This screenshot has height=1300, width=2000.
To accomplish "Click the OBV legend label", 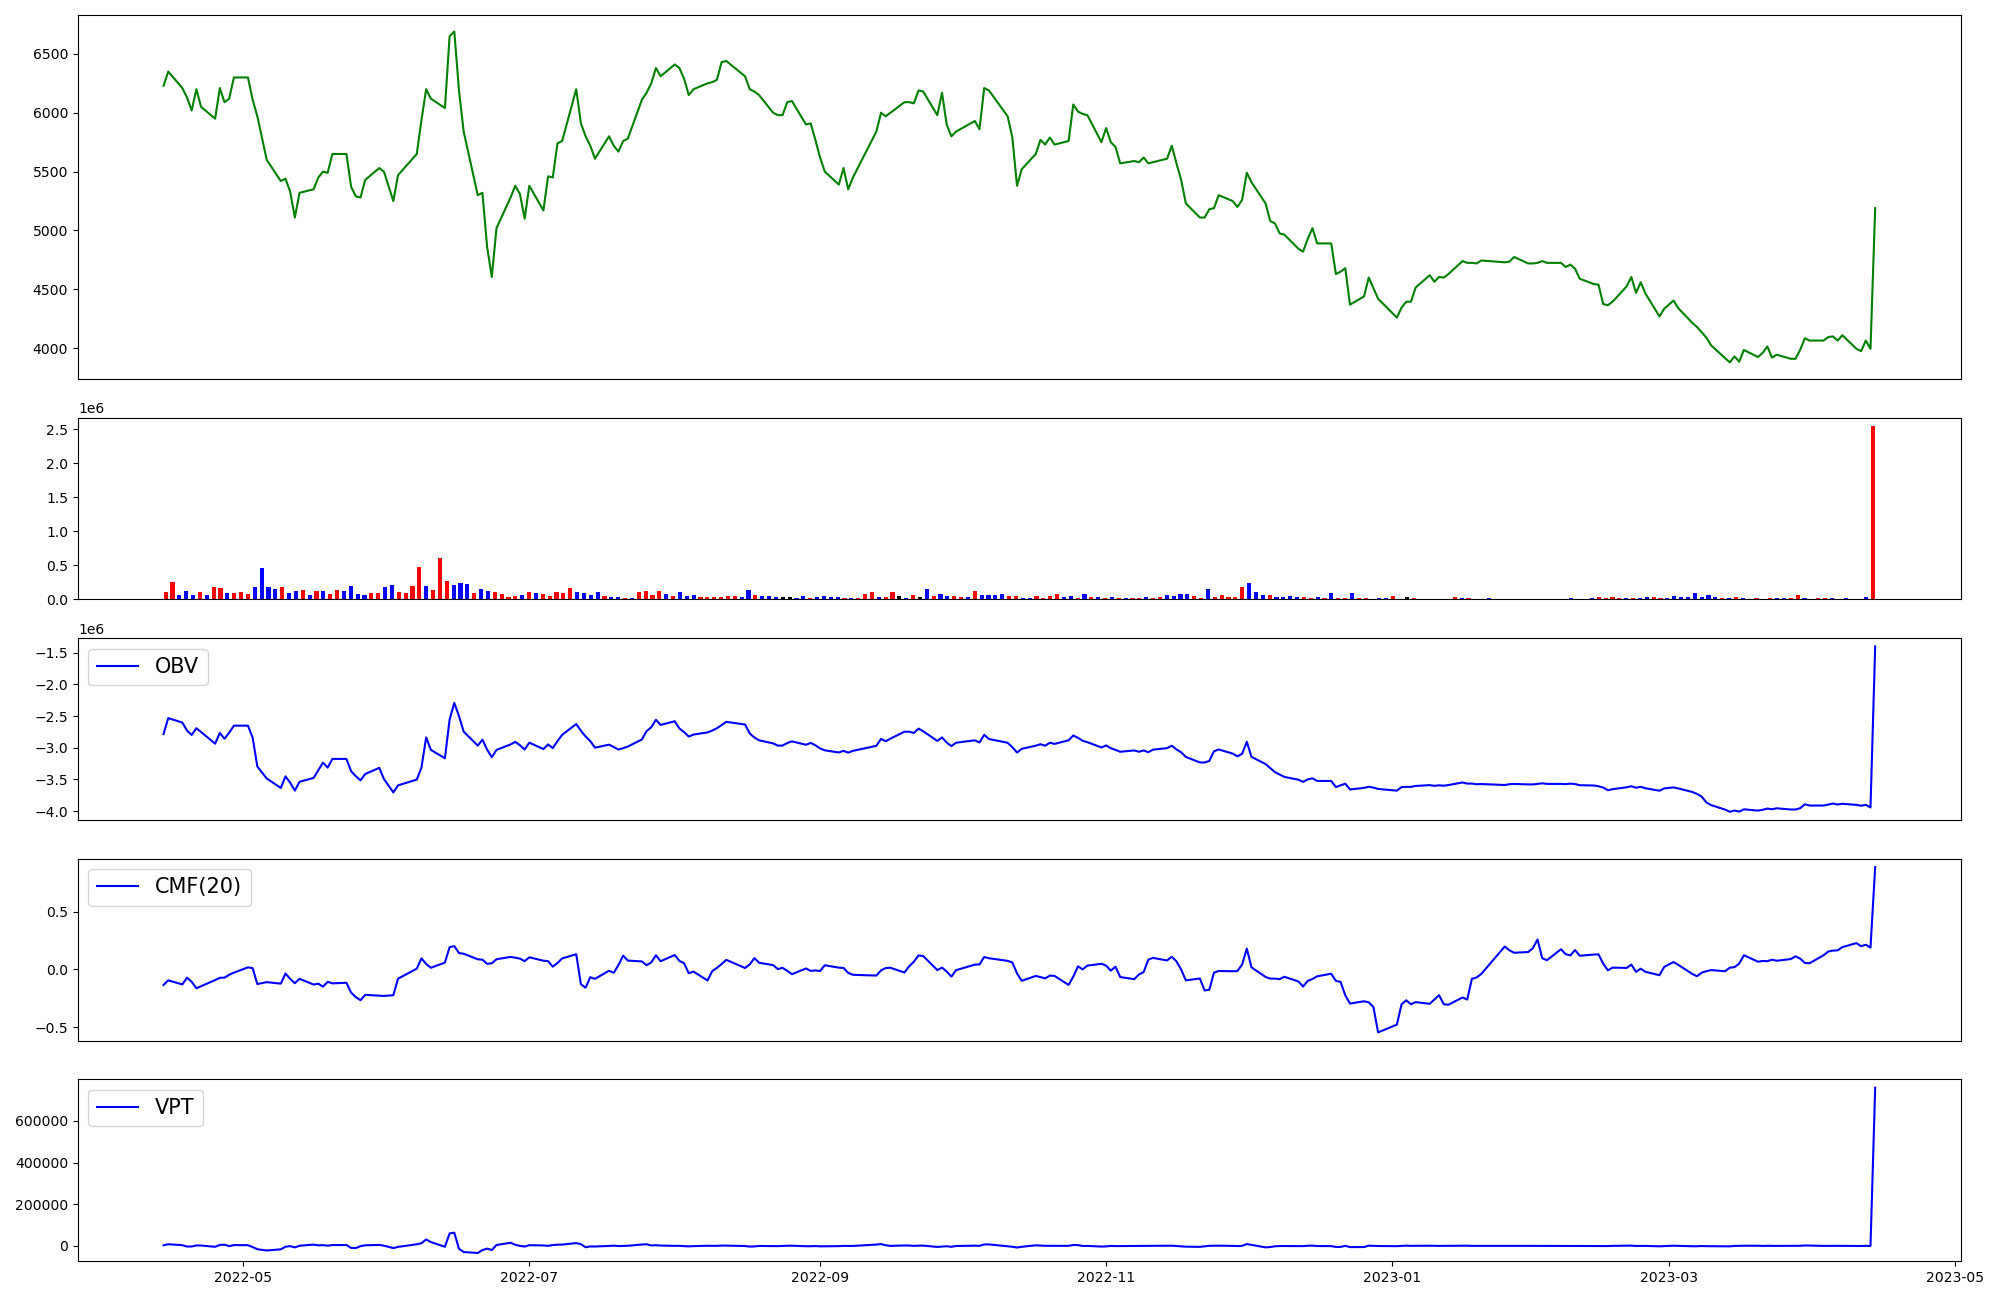I will pyautogui.click(x=176, y=666).
